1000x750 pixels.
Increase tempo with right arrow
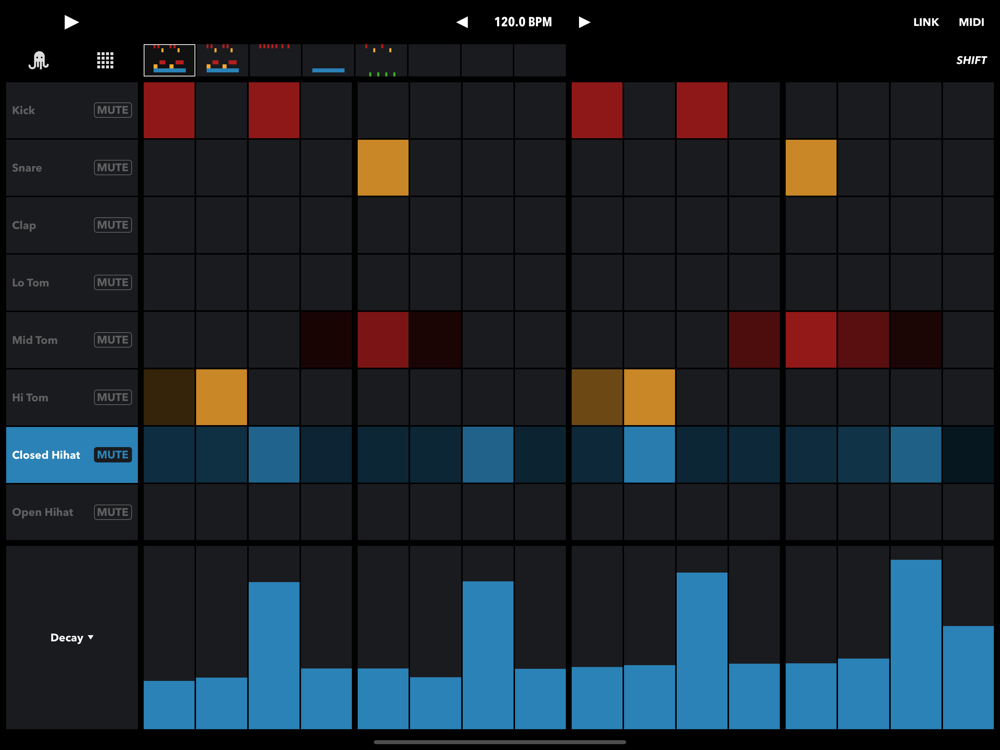pos(585,22)
